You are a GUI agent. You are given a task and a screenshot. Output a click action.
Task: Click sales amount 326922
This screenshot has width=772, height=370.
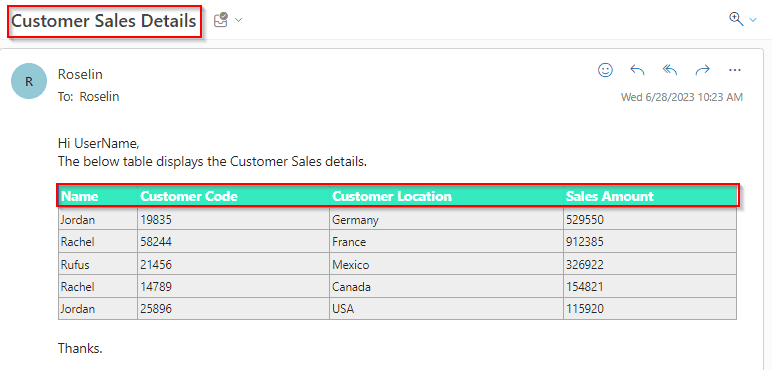point(650,265)
